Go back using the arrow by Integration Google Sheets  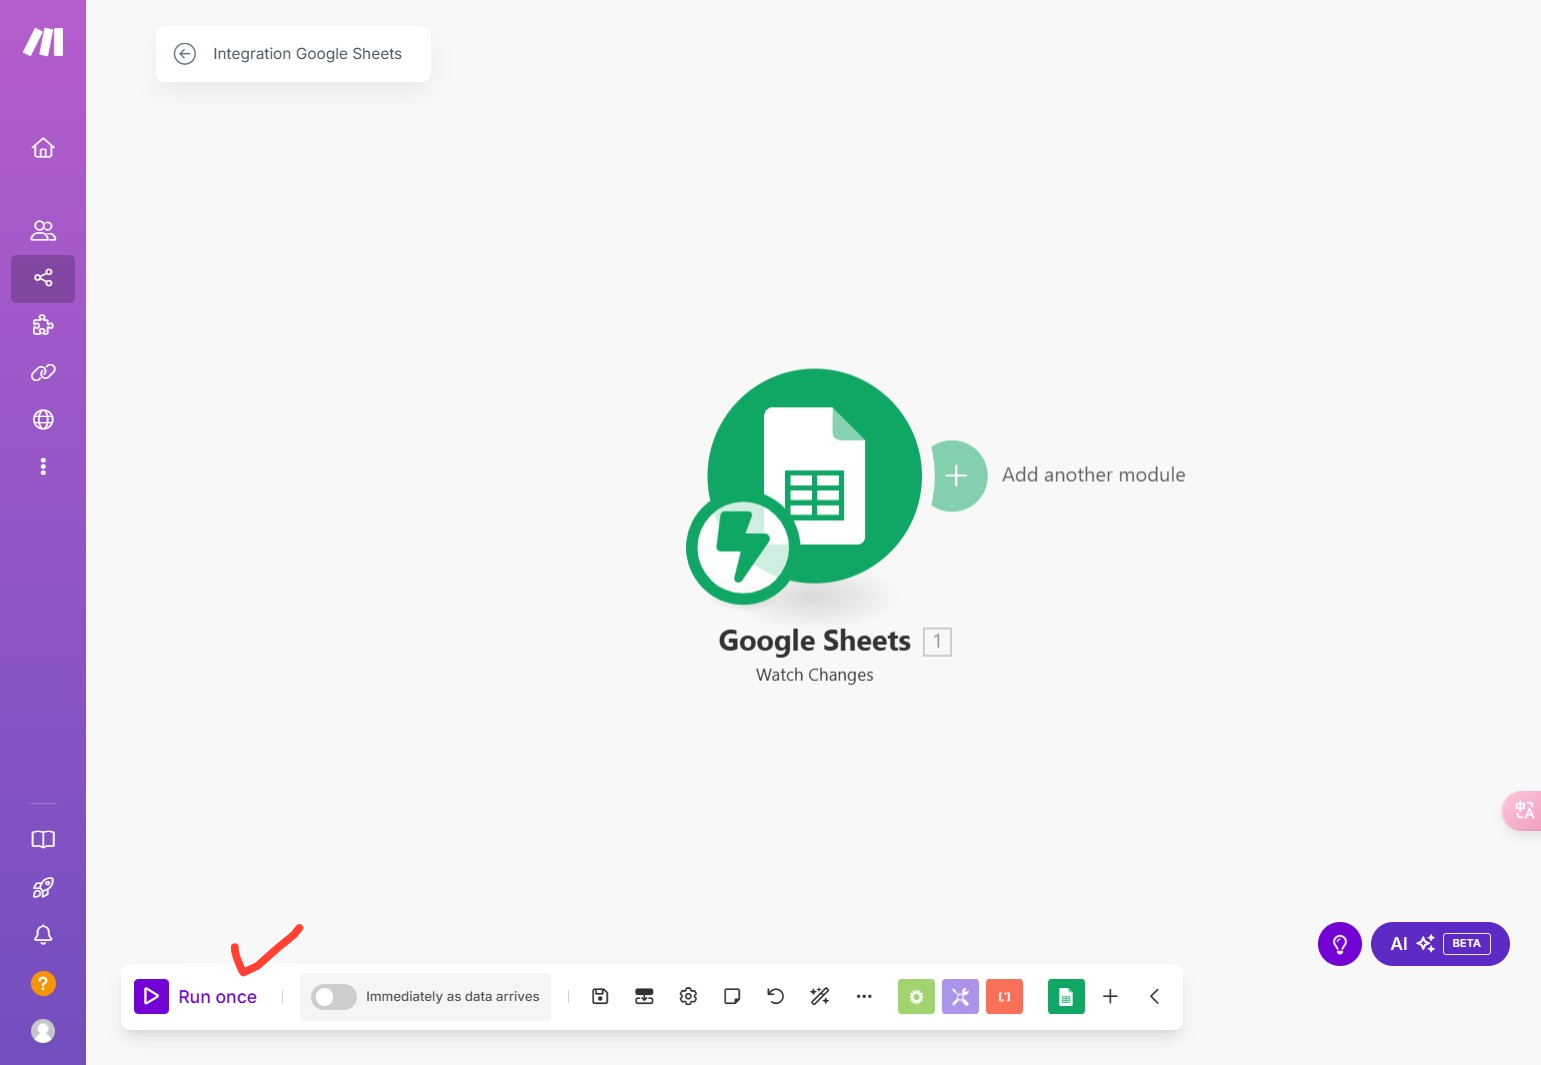(x=185, y=54)
